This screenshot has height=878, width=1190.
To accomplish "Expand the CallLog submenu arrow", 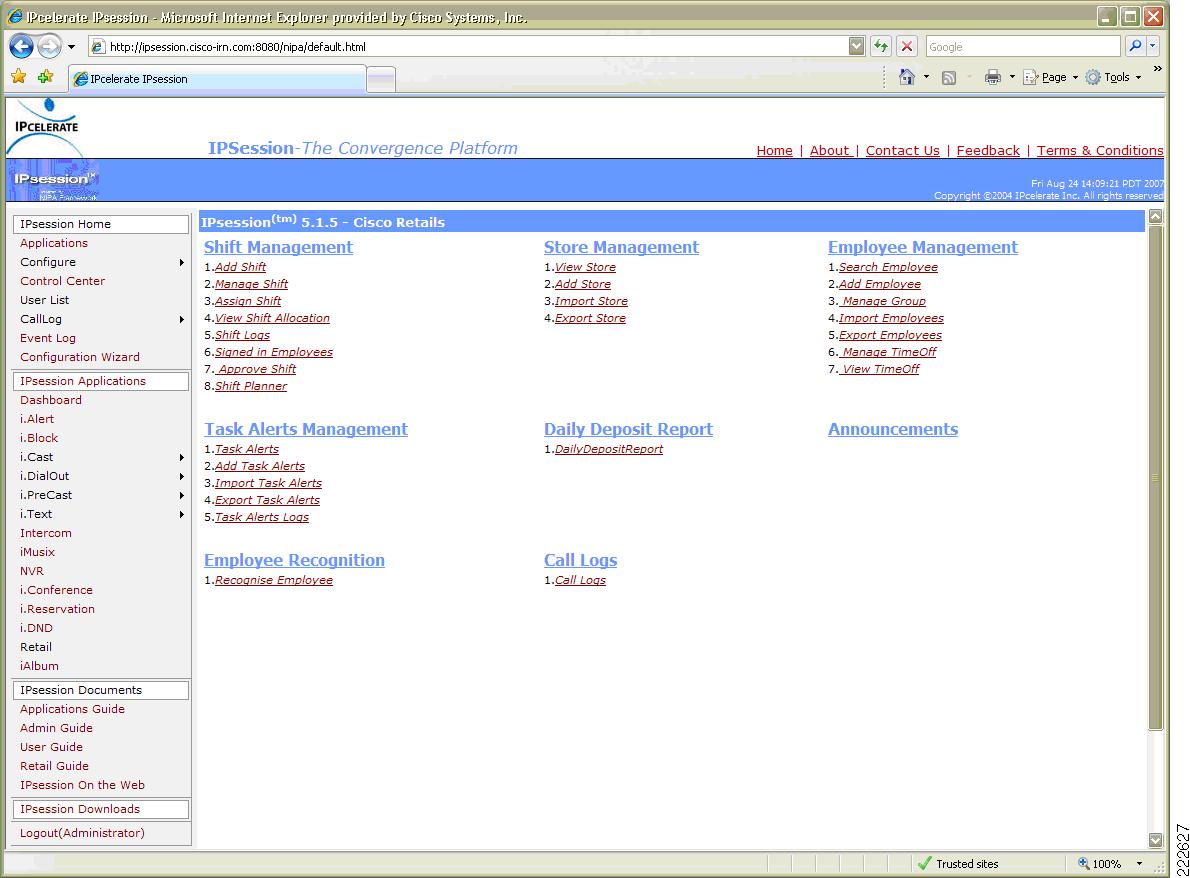I will click(181, 319).
